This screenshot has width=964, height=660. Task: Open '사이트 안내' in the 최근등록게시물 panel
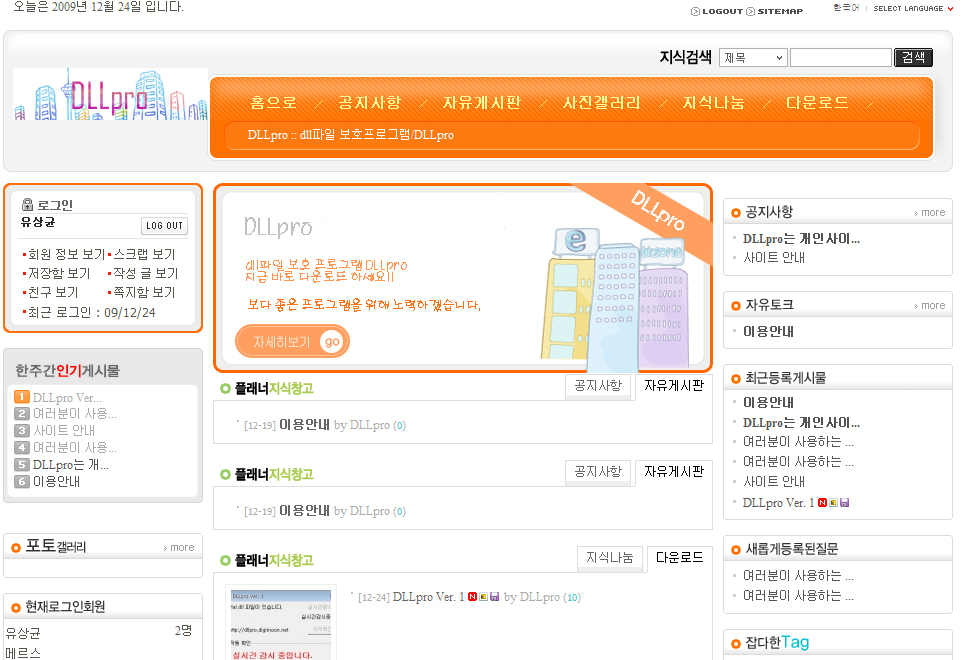click(774, 481)
